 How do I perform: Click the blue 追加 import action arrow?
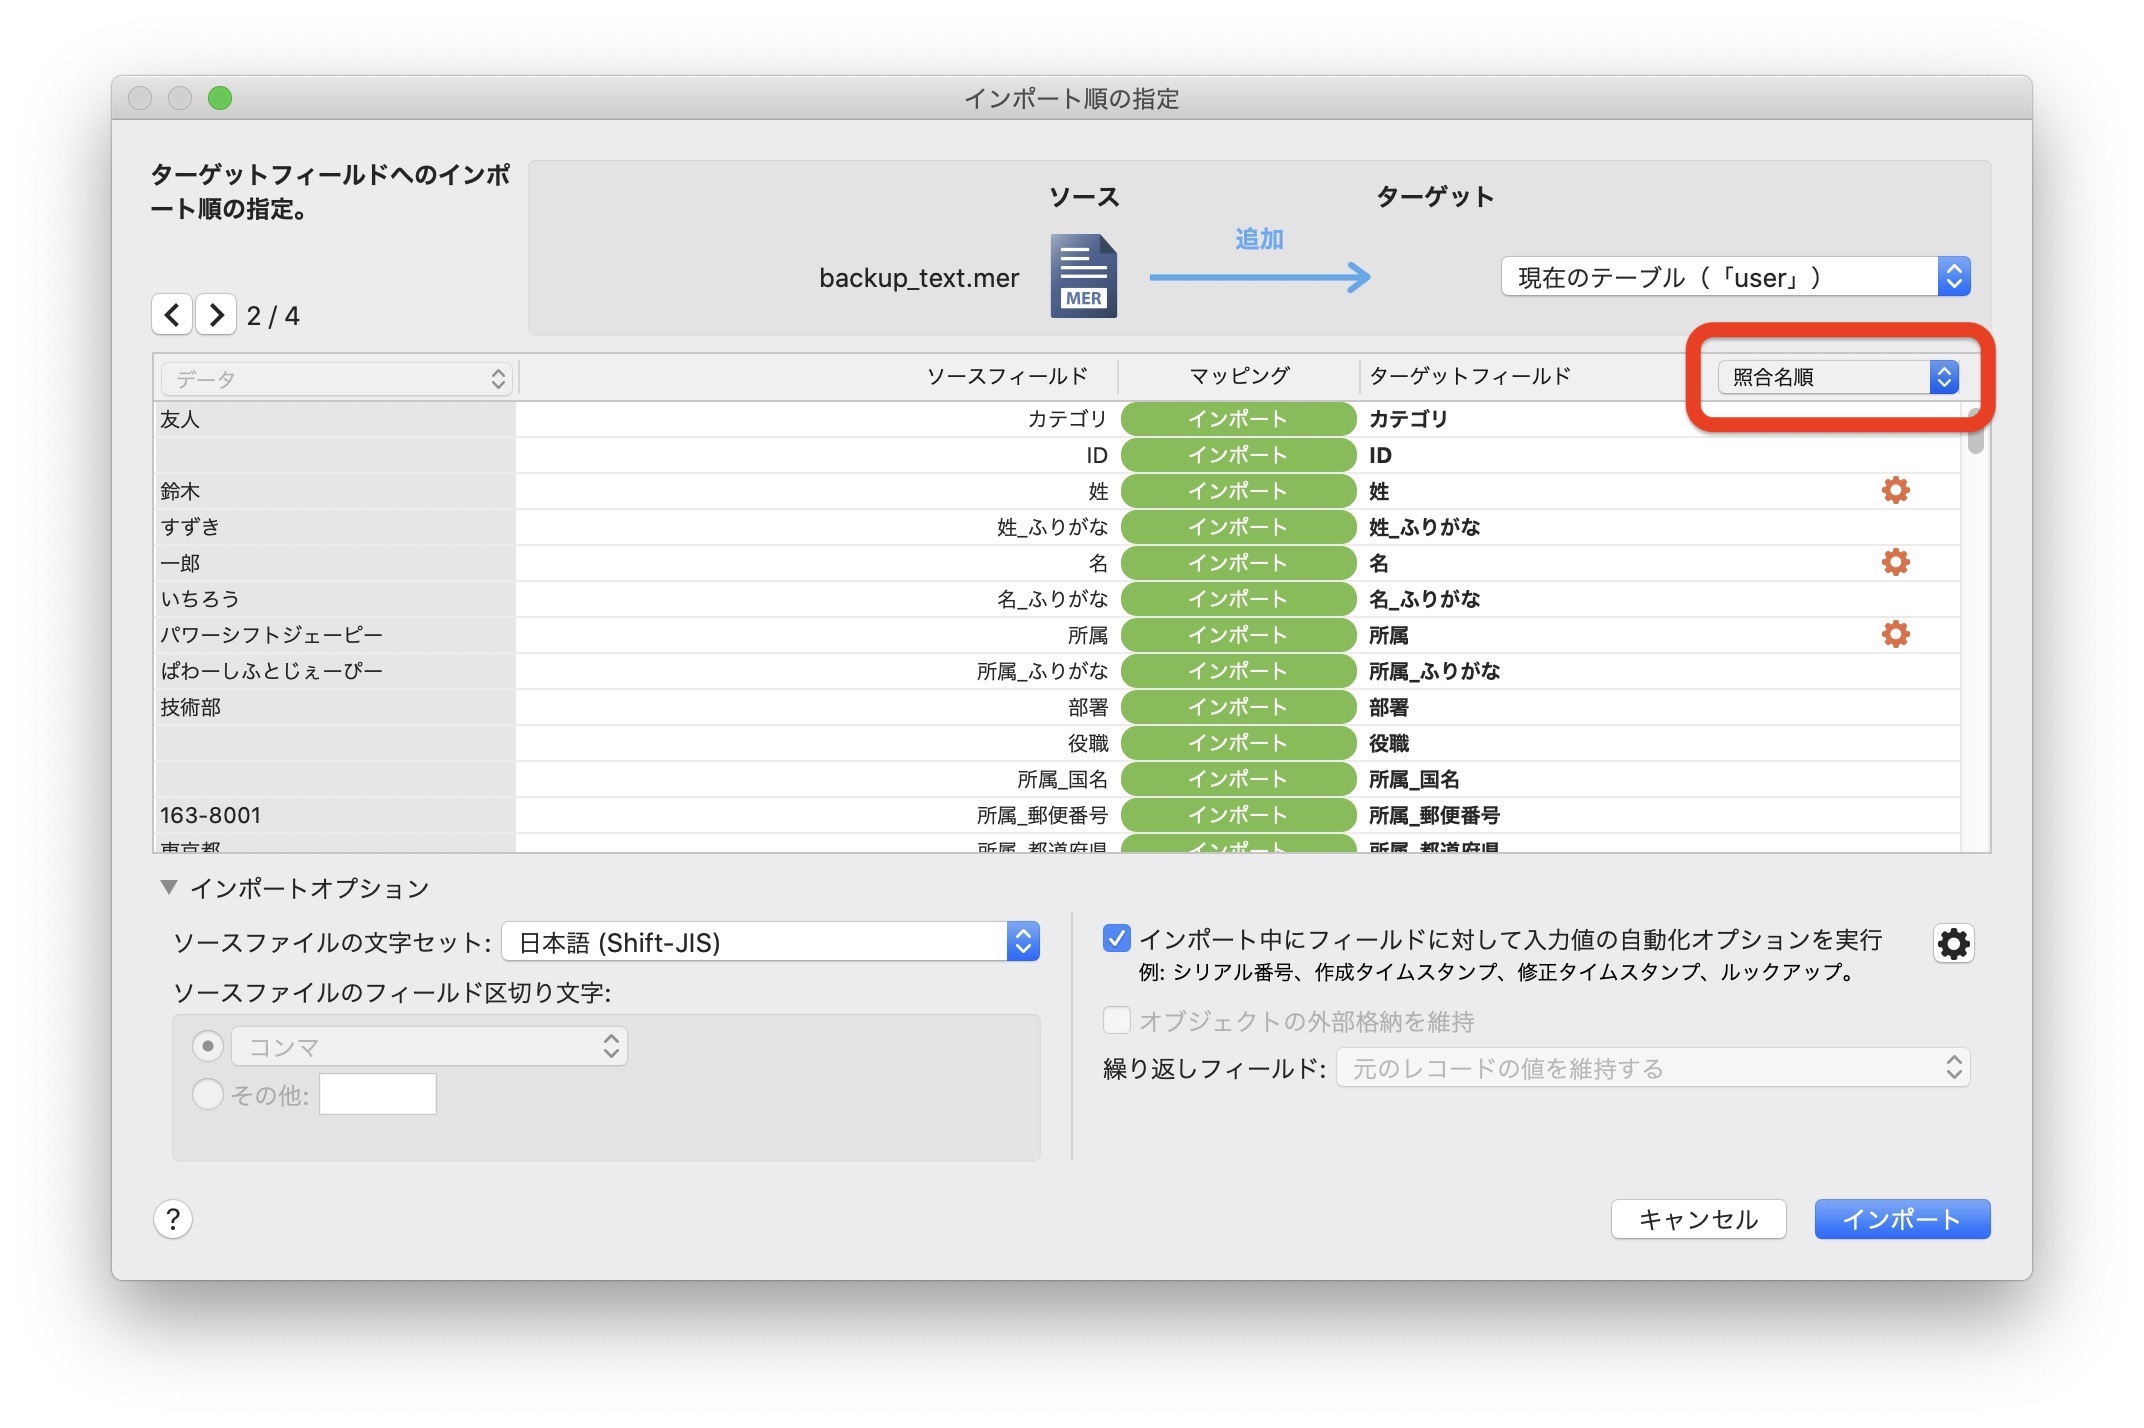pyautogui.click(x=1259, y=275)
